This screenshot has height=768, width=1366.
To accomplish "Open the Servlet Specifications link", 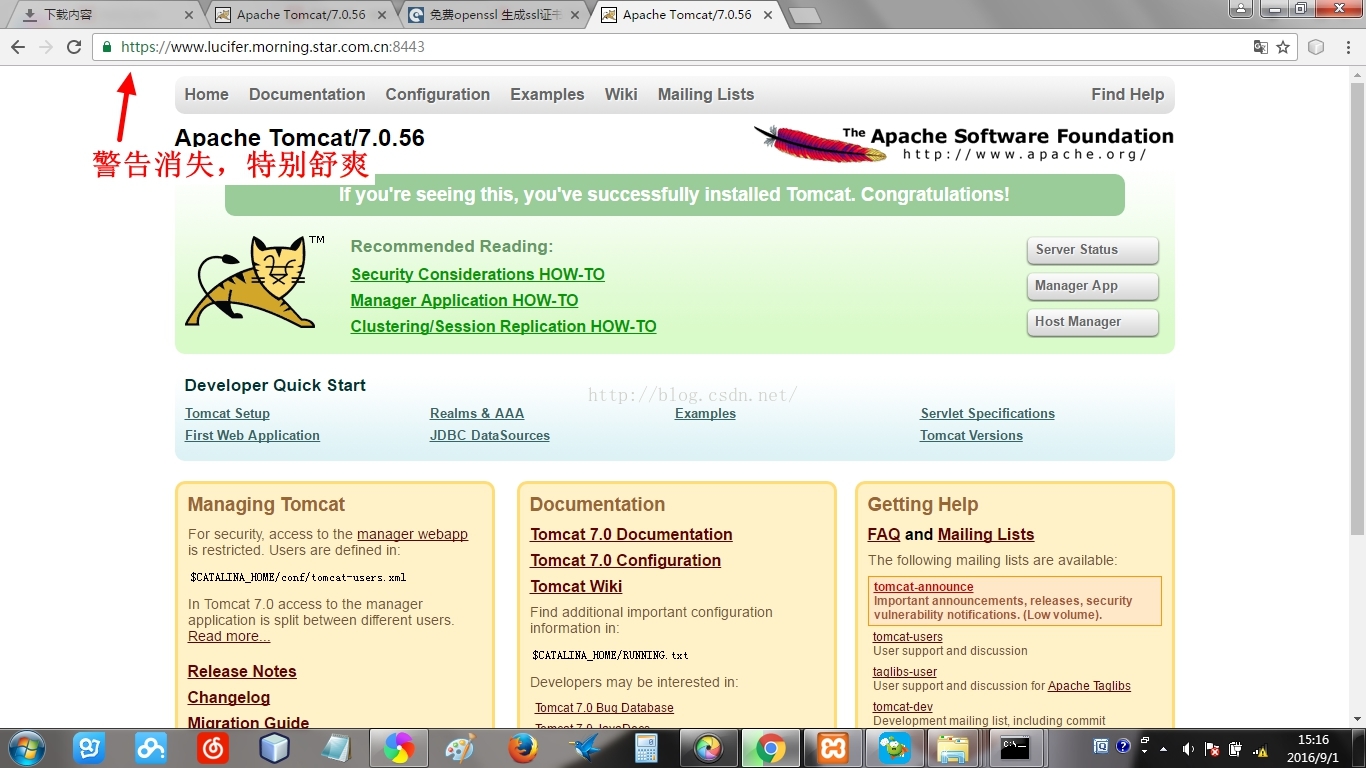I will click(x=988, y=413).
